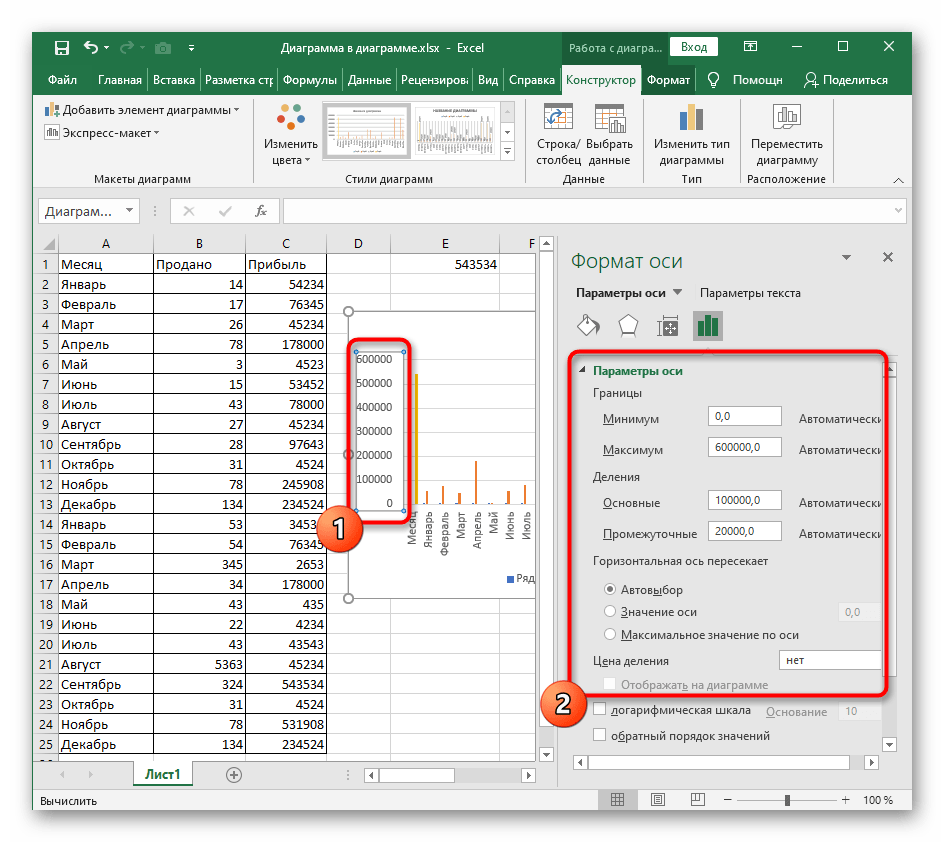Click the Save icon in title bar
Viewport: 944px width, 842px height.
coord(62,47)
